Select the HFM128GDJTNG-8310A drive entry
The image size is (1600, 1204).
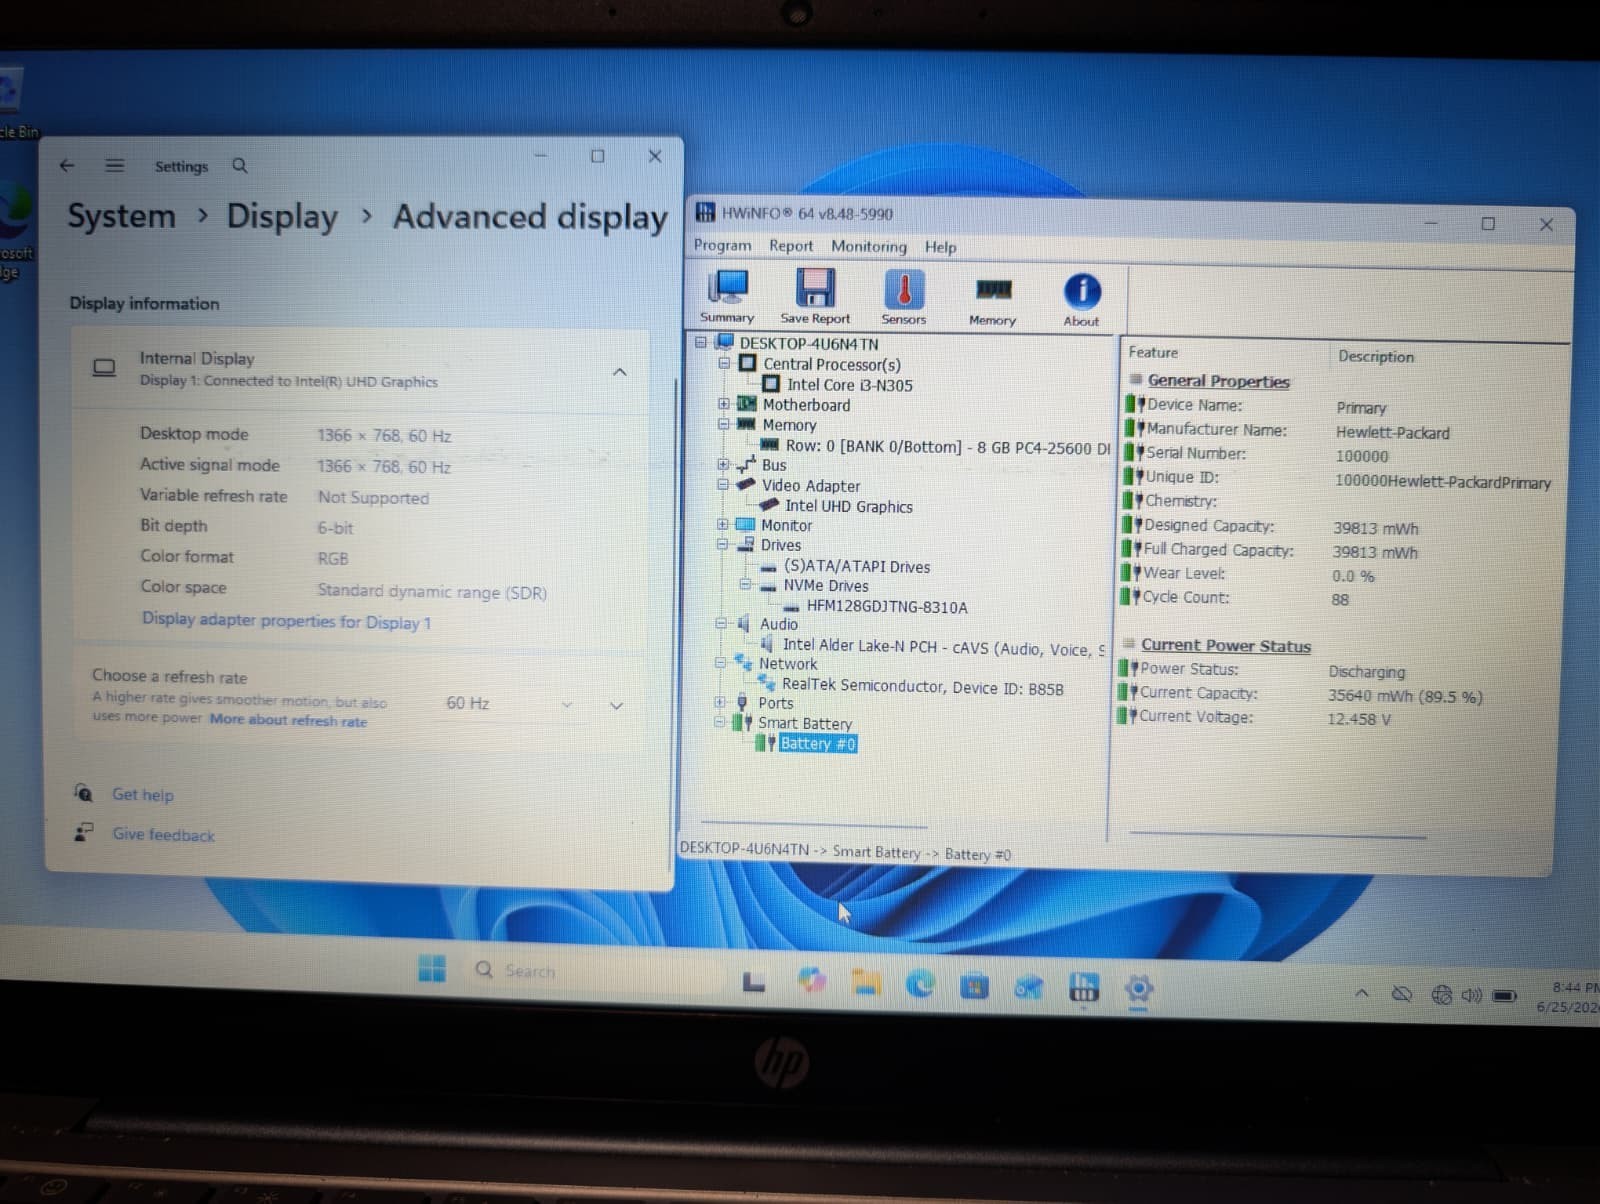(886, 607)
